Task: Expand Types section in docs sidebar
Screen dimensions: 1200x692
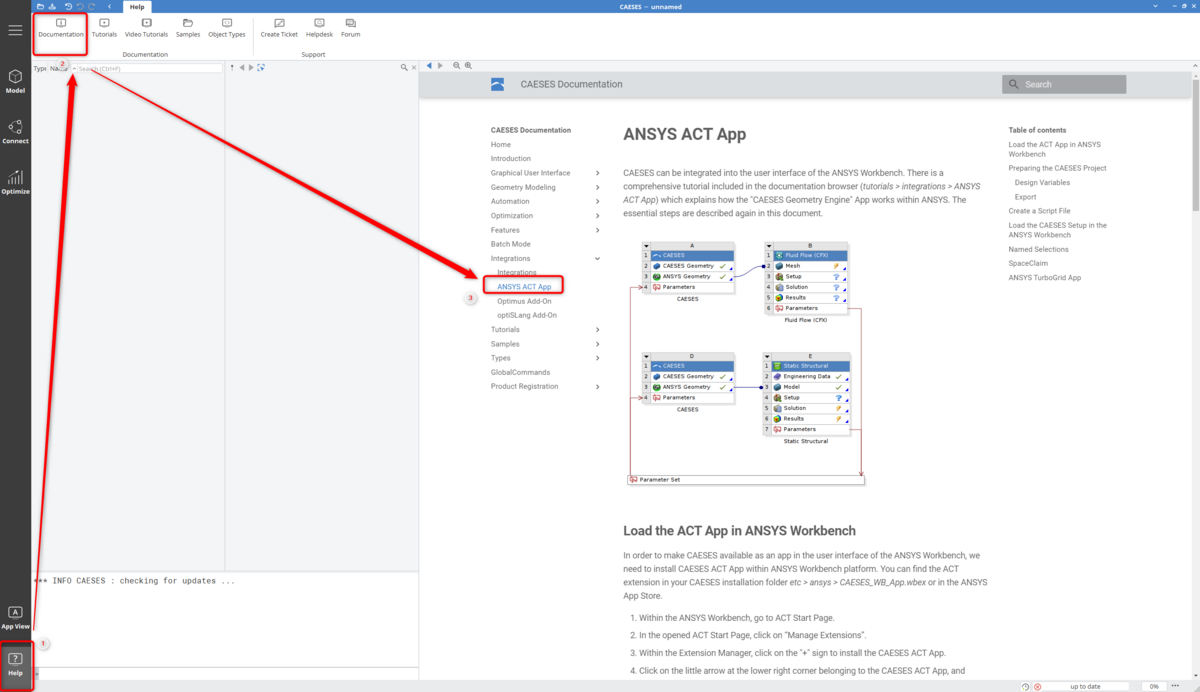Action: tap(598, 358)
